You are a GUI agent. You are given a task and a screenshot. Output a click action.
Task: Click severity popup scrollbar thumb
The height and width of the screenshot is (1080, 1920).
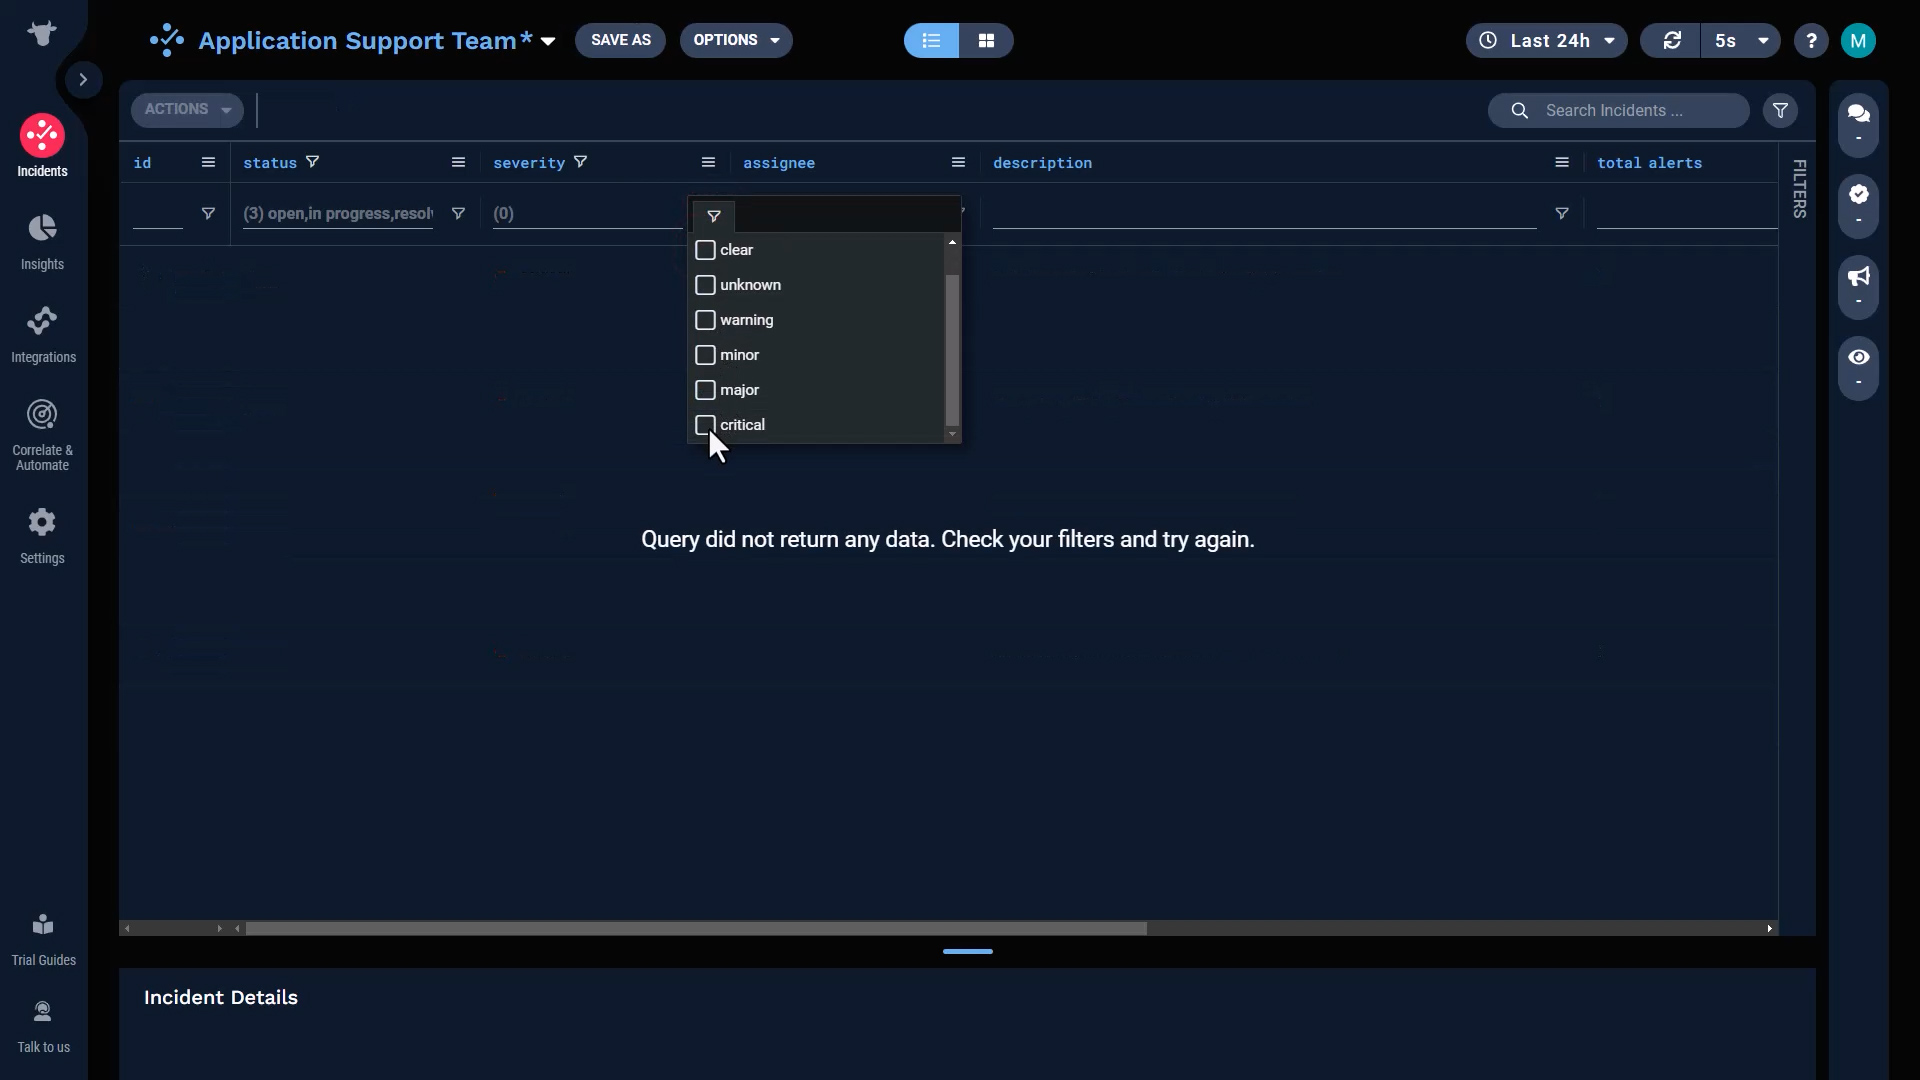[x=952, y=350]
